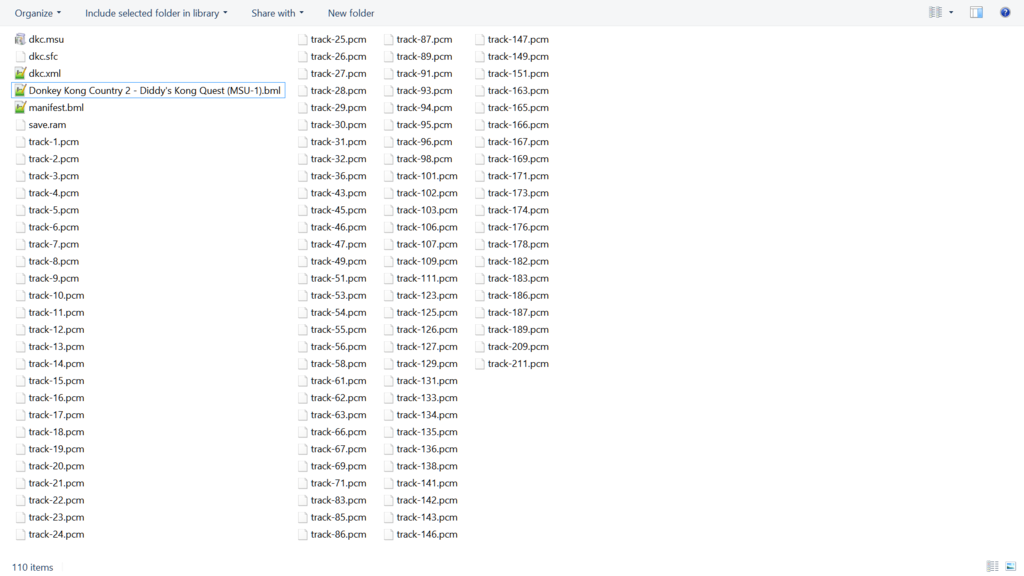1024x576 pixels.
Task: Open Help with the question mark button
Action: point(1005,12)
